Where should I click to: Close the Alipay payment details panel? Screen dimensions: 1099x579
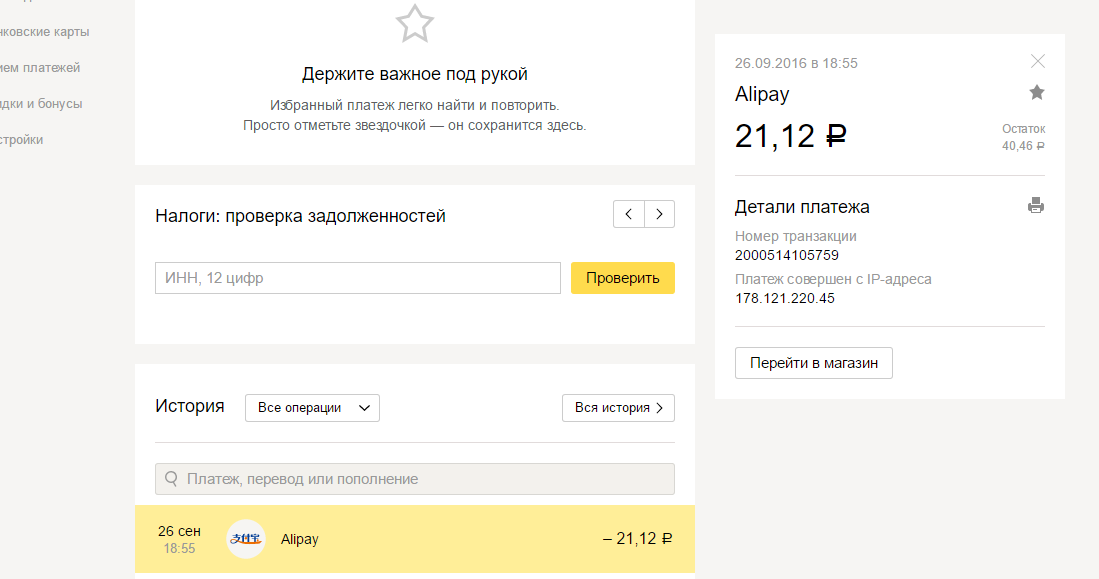coord(1037,62)
